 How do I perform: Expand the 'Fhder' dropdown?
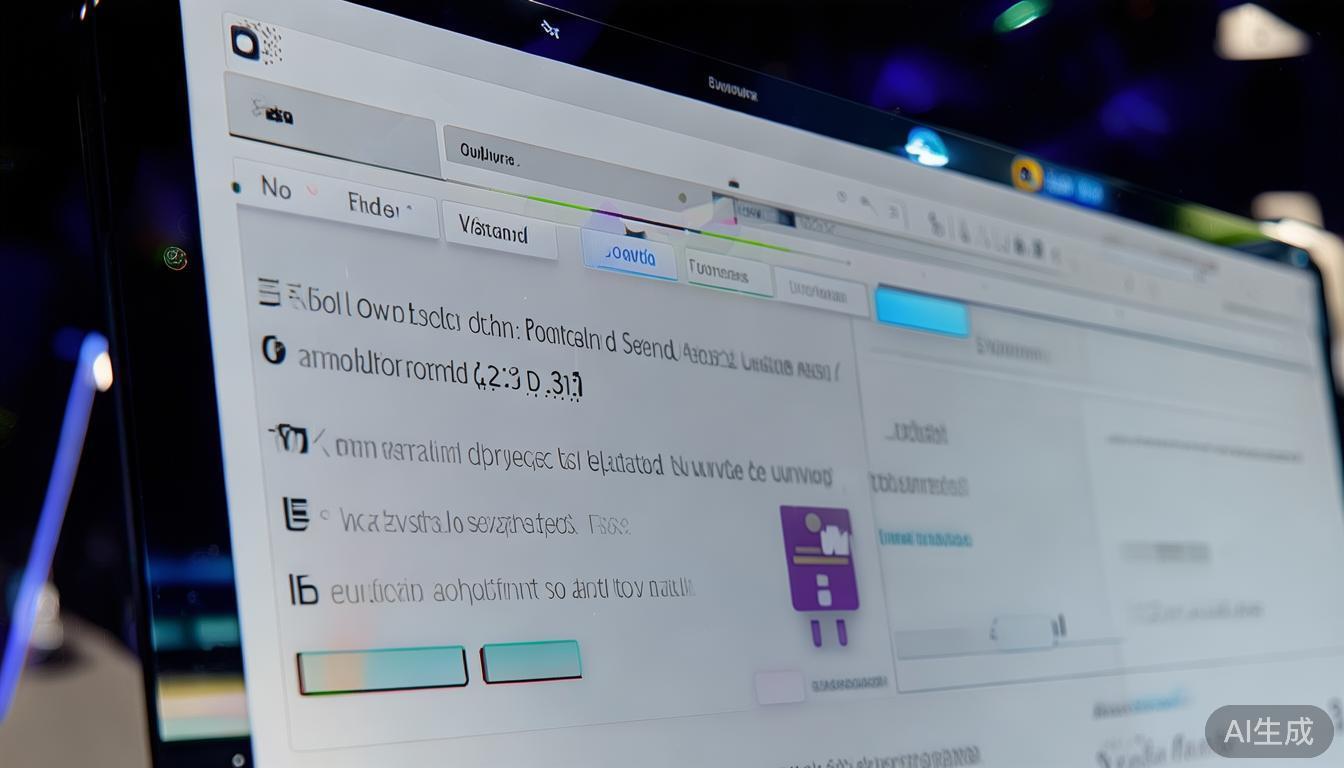382,208
